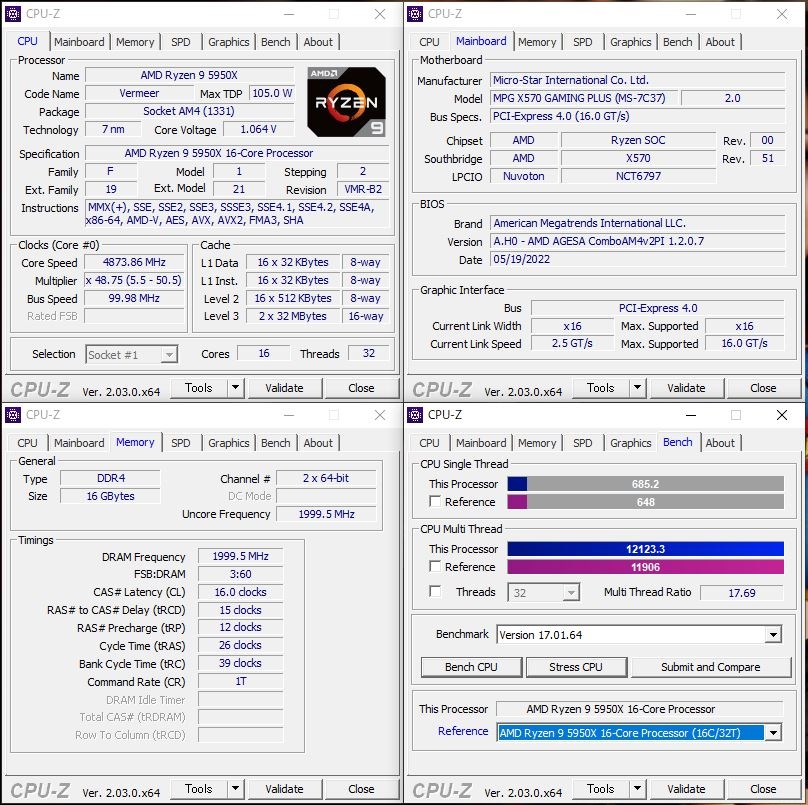The height and width of the screenshot is (805, 808).
Task: Click single-thread Reference bar 648
Action: click(x=645, y=501)
